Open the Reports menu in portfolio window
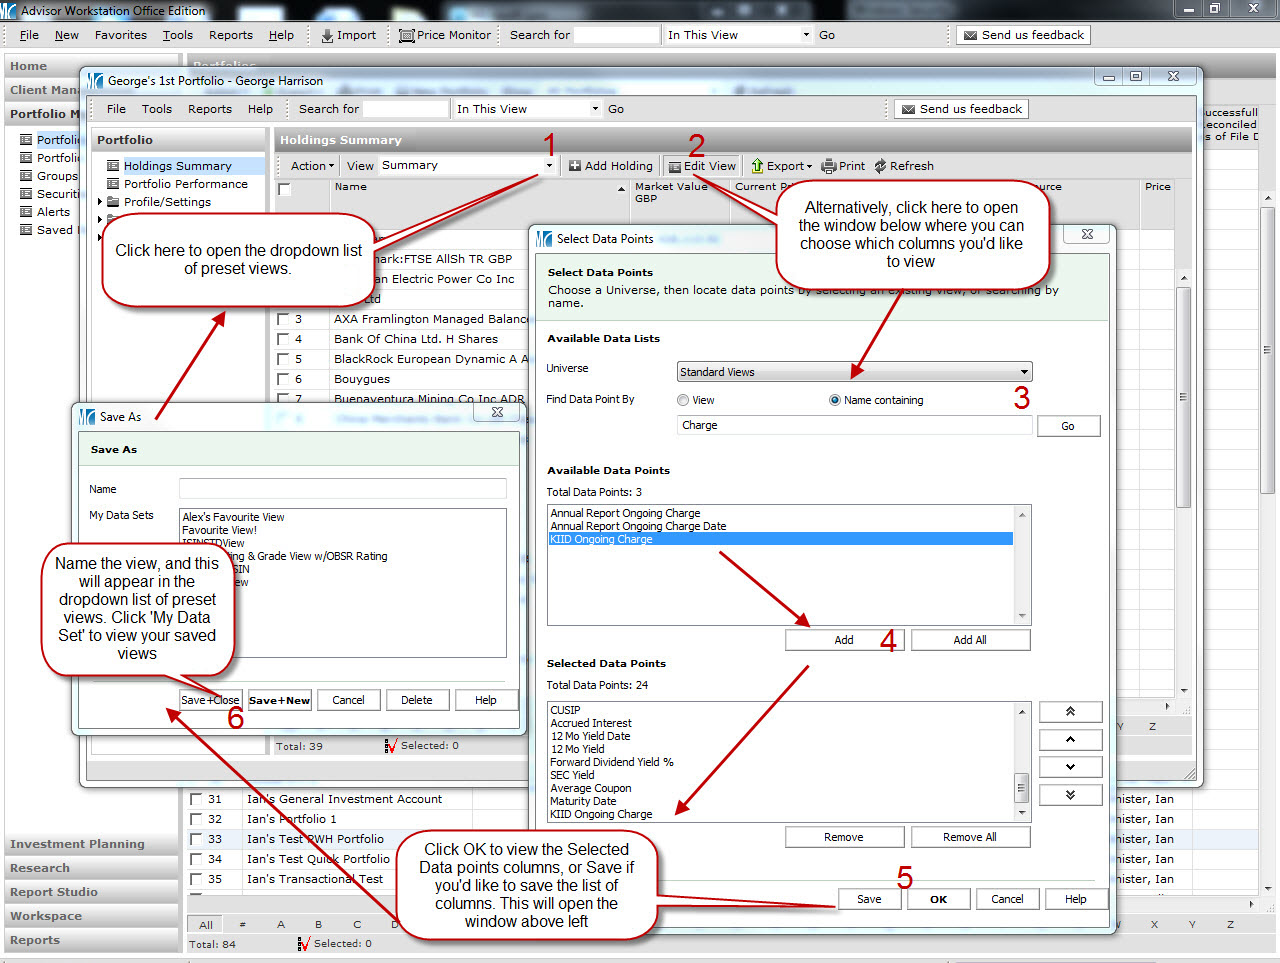Viewport: 1280px width, 963px height. pyautogui.click(x=209, y=109)
